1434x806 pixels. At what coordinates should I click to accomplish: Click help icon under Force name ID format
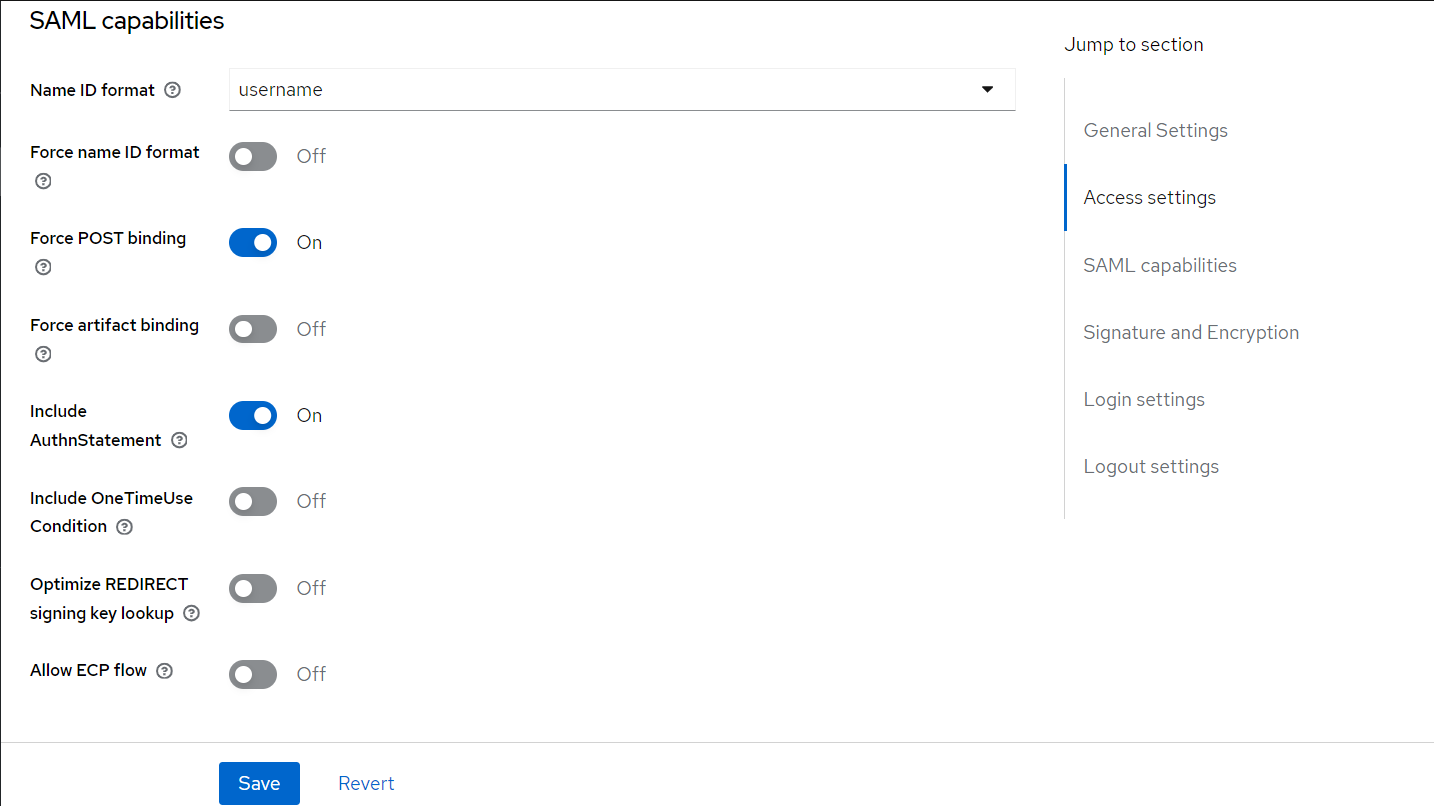click(x=43, y=181)
